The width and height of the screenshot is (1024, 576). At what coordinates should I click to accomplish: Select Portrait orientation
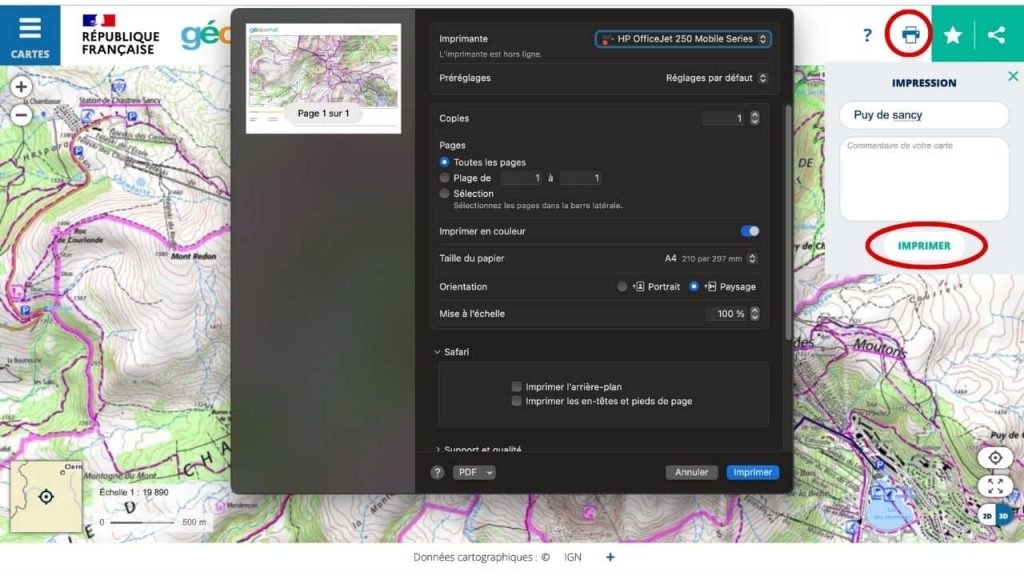[x=623, y=286]
